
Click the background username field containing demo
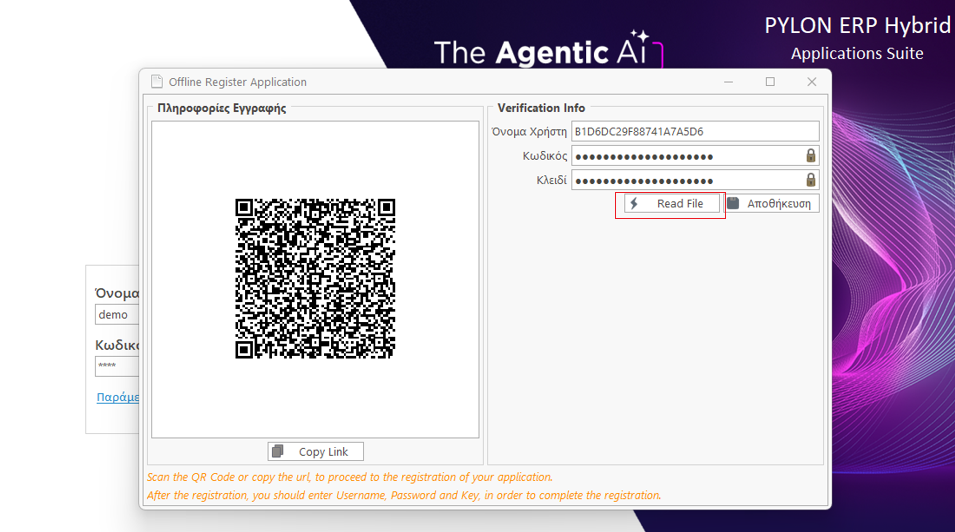pyautogui.click(x=116, y=315)
